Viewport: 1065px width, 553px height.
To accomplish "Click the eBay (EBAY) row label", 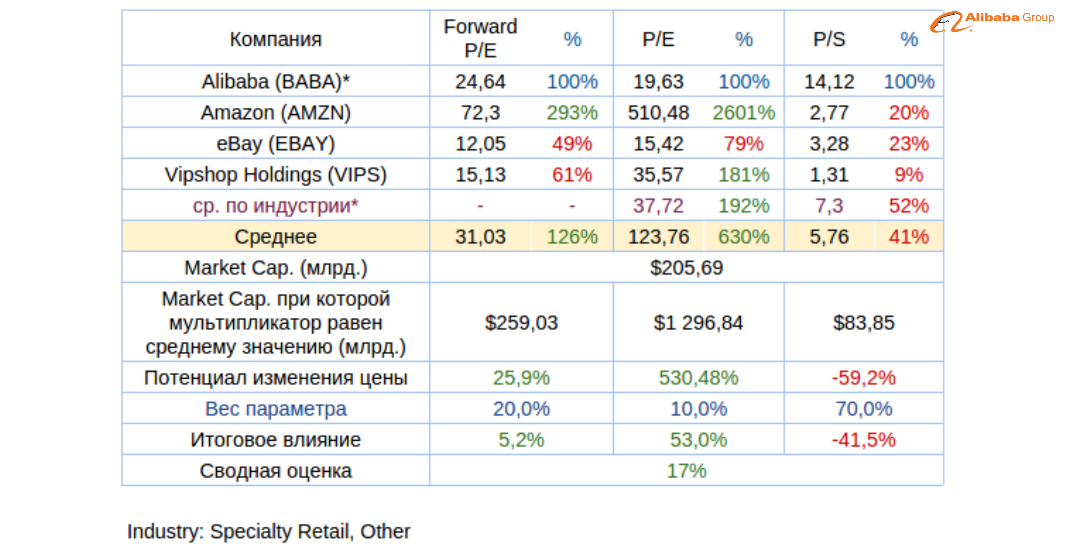I will pos(275,144).
